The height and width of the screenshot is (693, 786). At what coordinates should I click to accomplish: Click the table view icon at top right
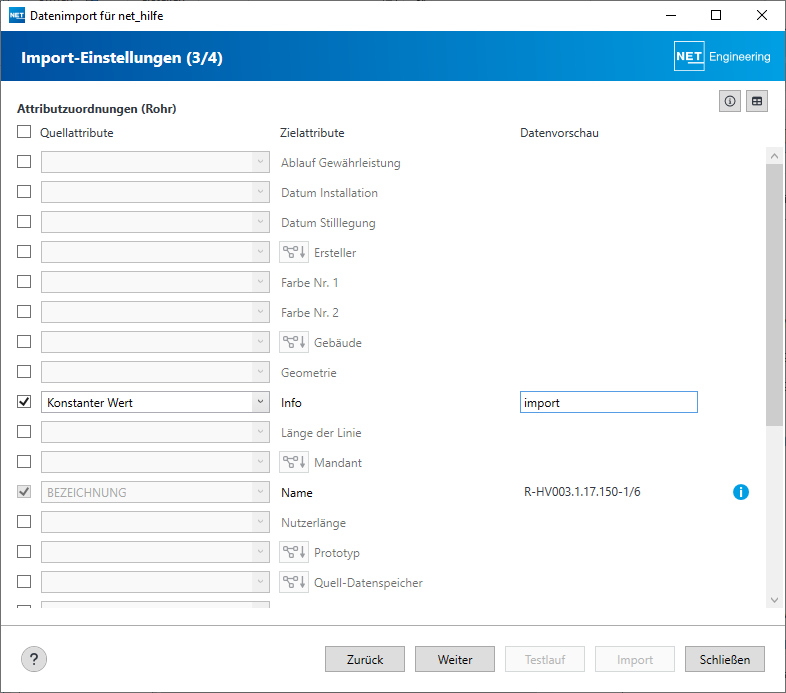[757, 101]
